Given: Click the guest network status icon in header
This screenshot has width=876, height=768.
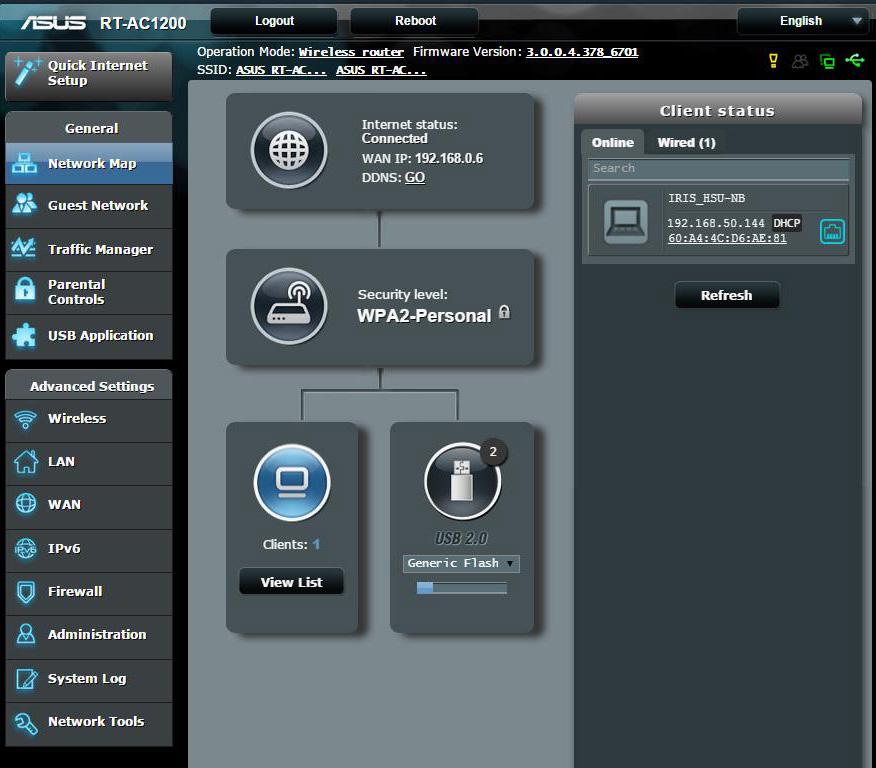Looking at the screenshot, I should (800, 61).
